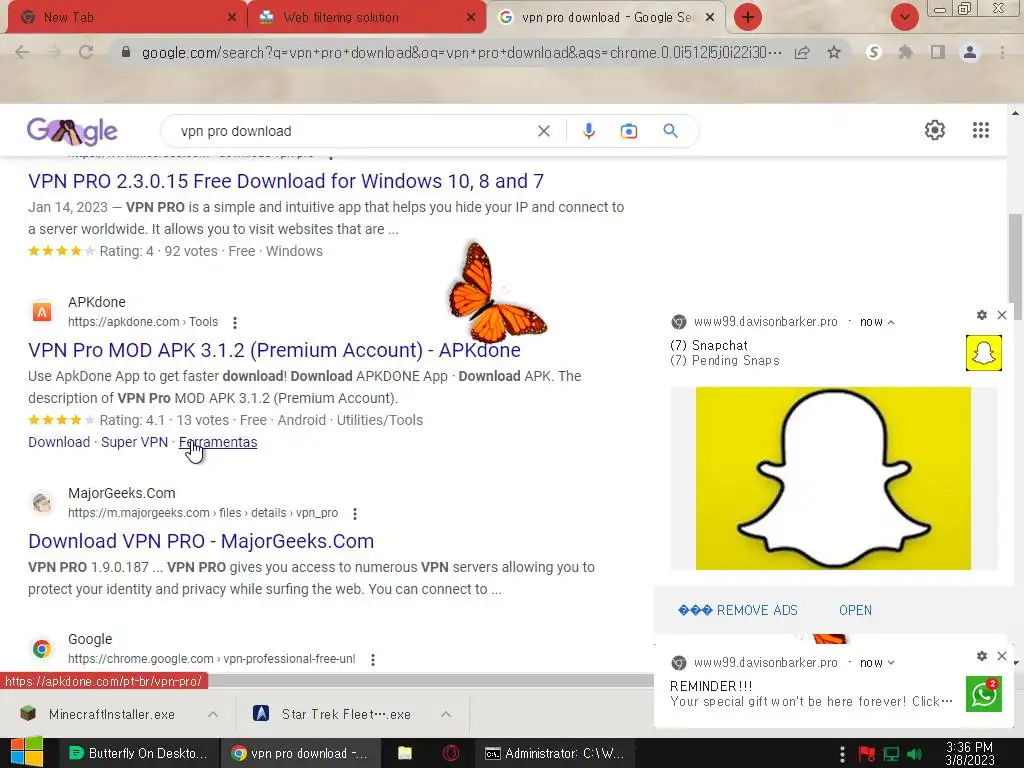Click the WhatsApp icon in the reminder notification

click(984, 694)
